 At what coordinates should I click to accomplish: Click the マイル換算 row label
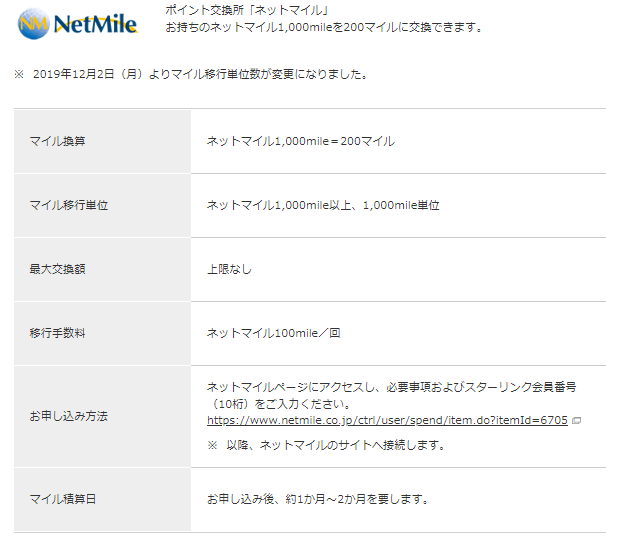[x=57, y=141]
